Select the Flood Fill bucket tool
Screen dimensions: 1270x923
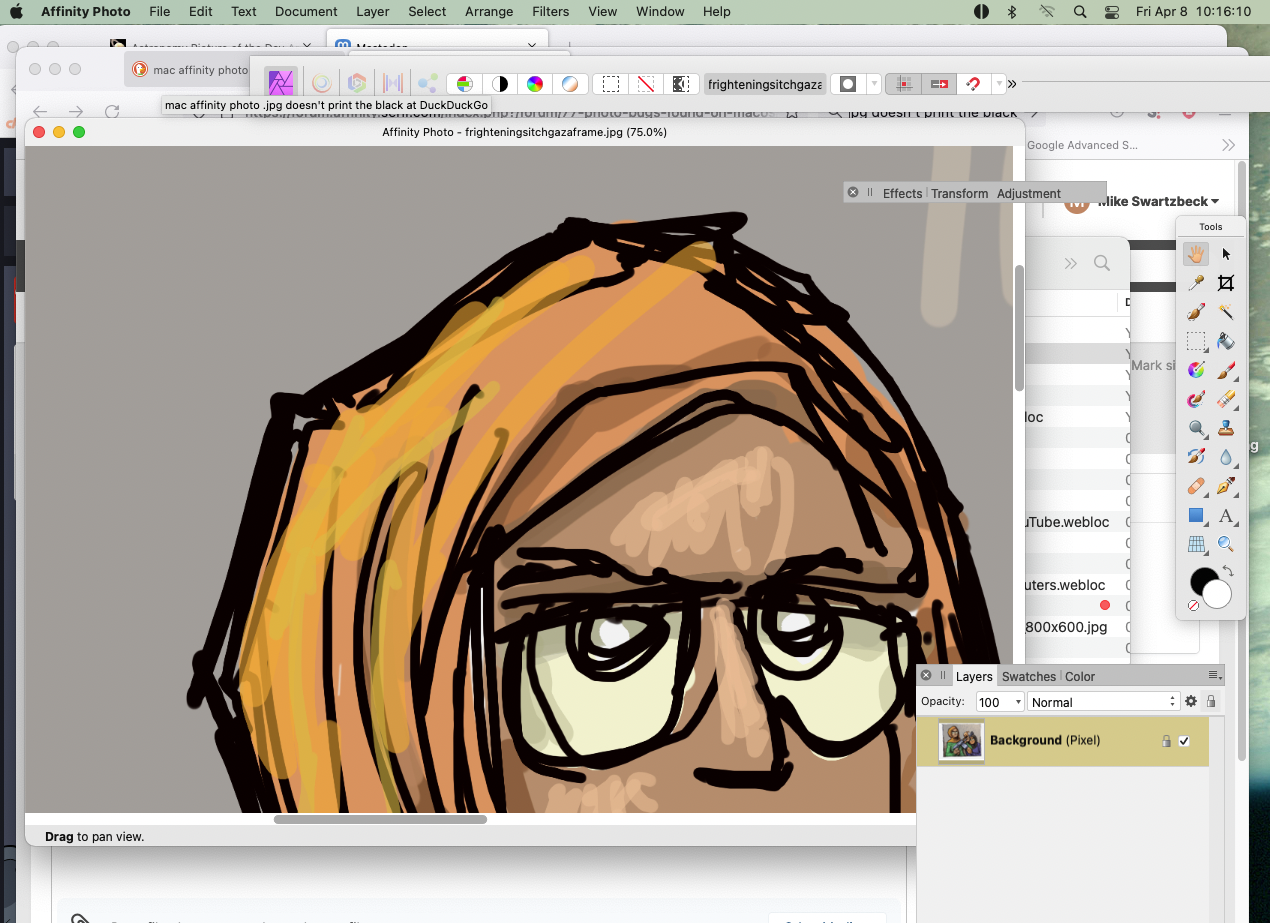[x=1226, y=341]
